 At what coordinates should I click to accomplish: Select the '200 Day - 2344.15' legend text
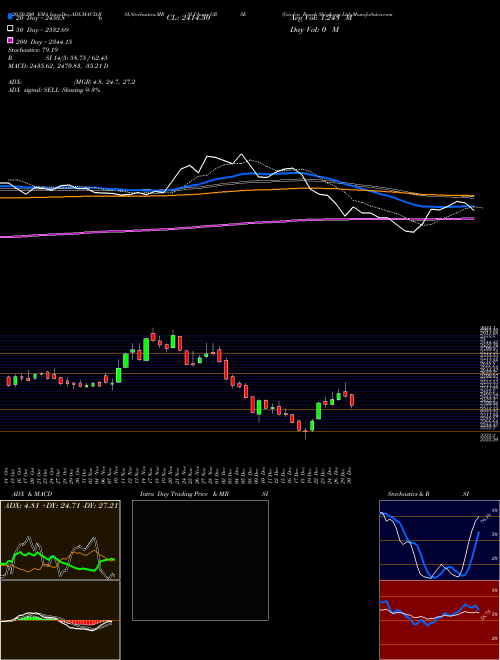click(x=44, y=42)
